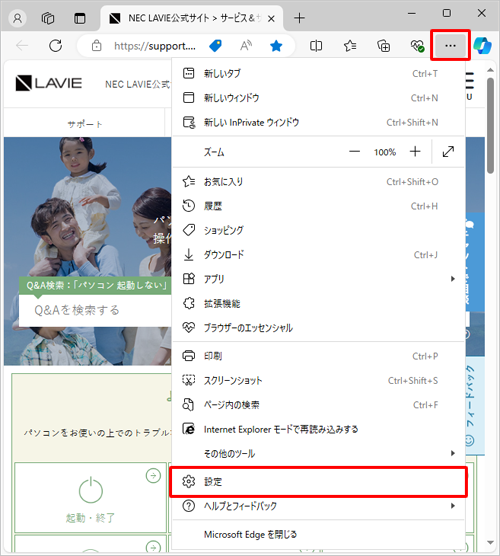The height and width of the screenshot is (556, 500).
Task: Increase zoom with the plus button
Action: (415, 152)
